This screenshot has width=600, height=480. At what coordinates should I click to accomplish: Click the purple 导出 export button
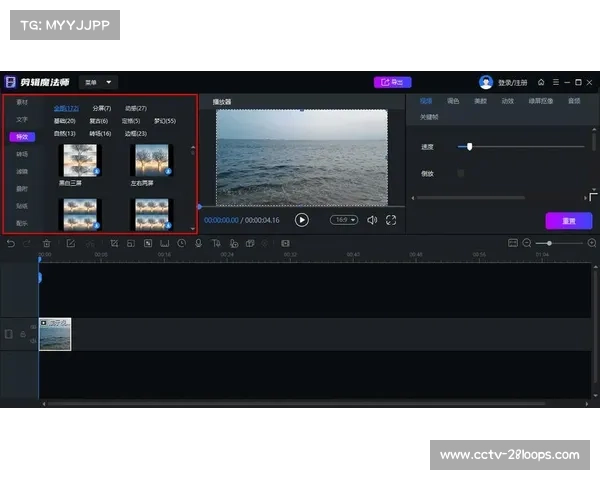392,82
